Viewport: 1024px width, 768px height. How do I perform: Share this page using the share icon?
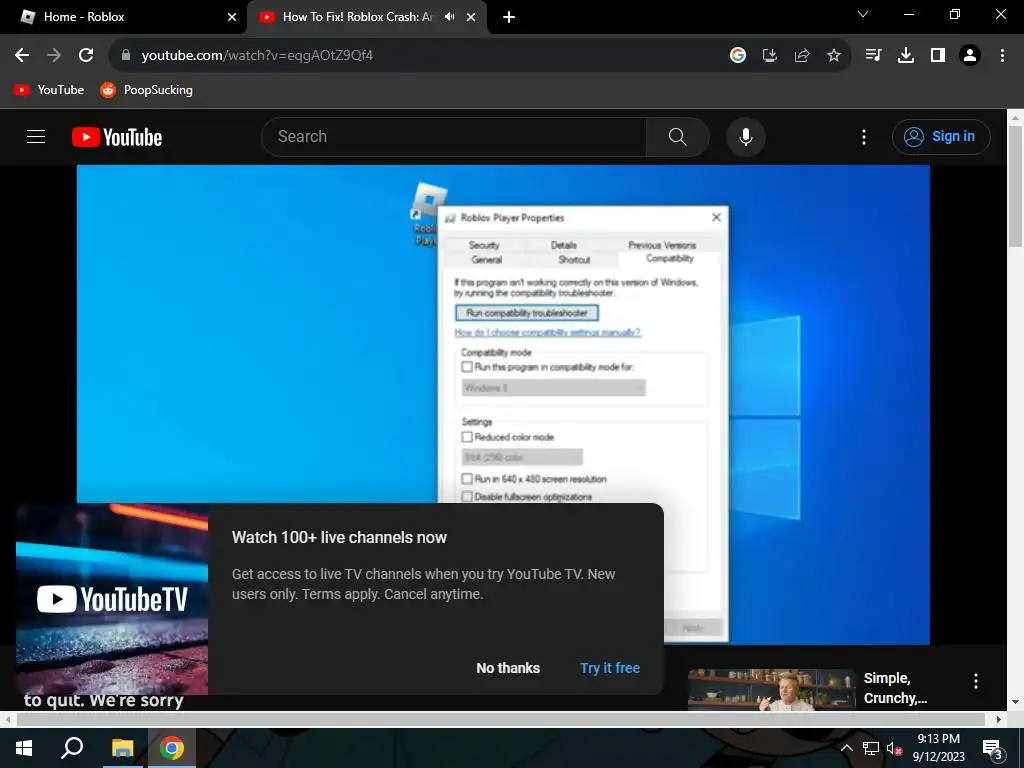[802, 56]
